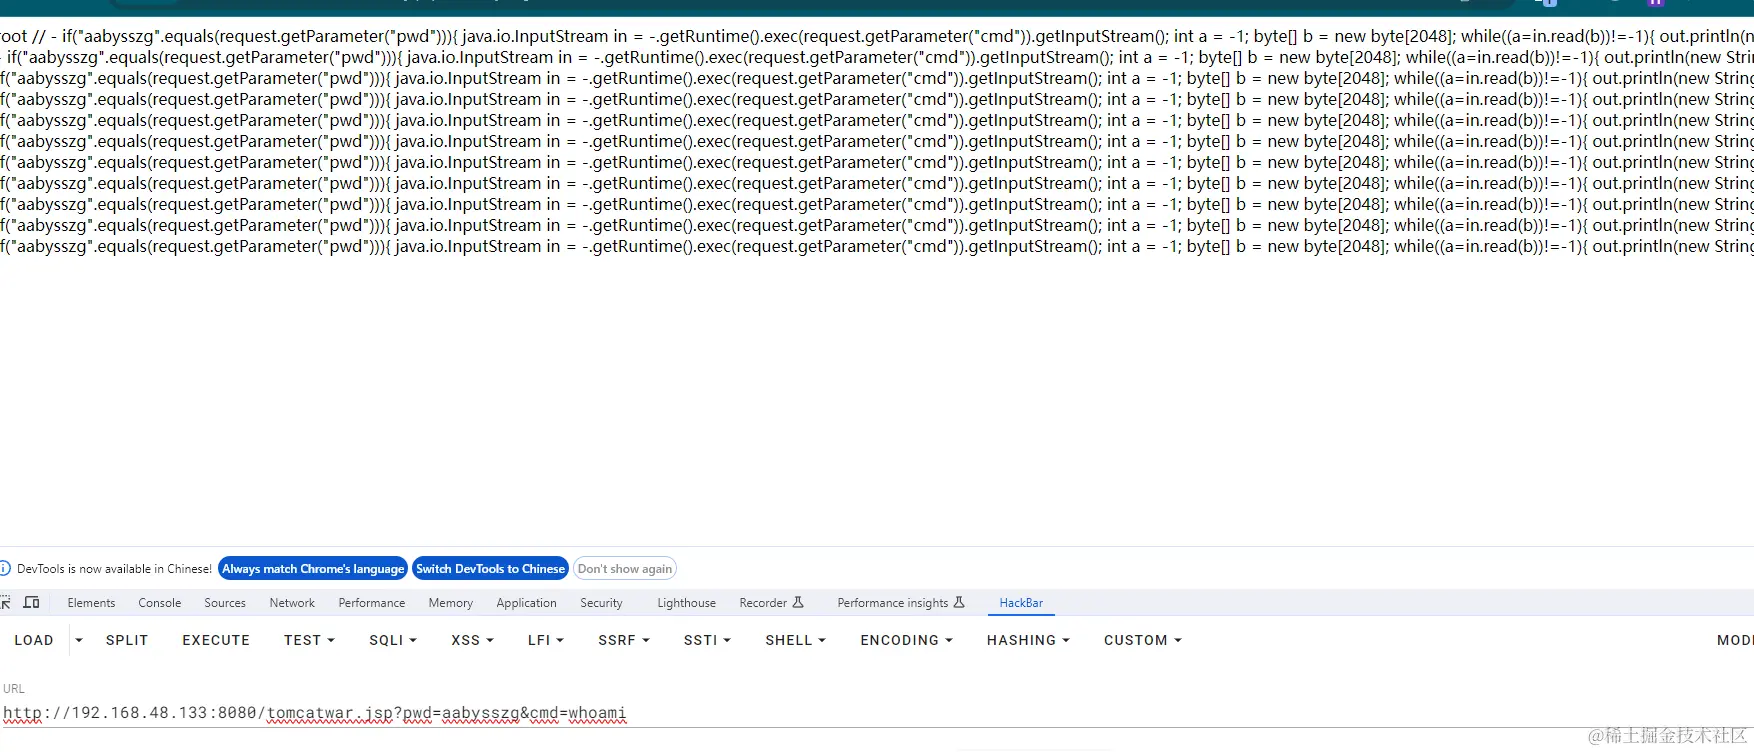Open the SHELL dropdown menu
The image size is (1754, 752).
click(795, 640)
